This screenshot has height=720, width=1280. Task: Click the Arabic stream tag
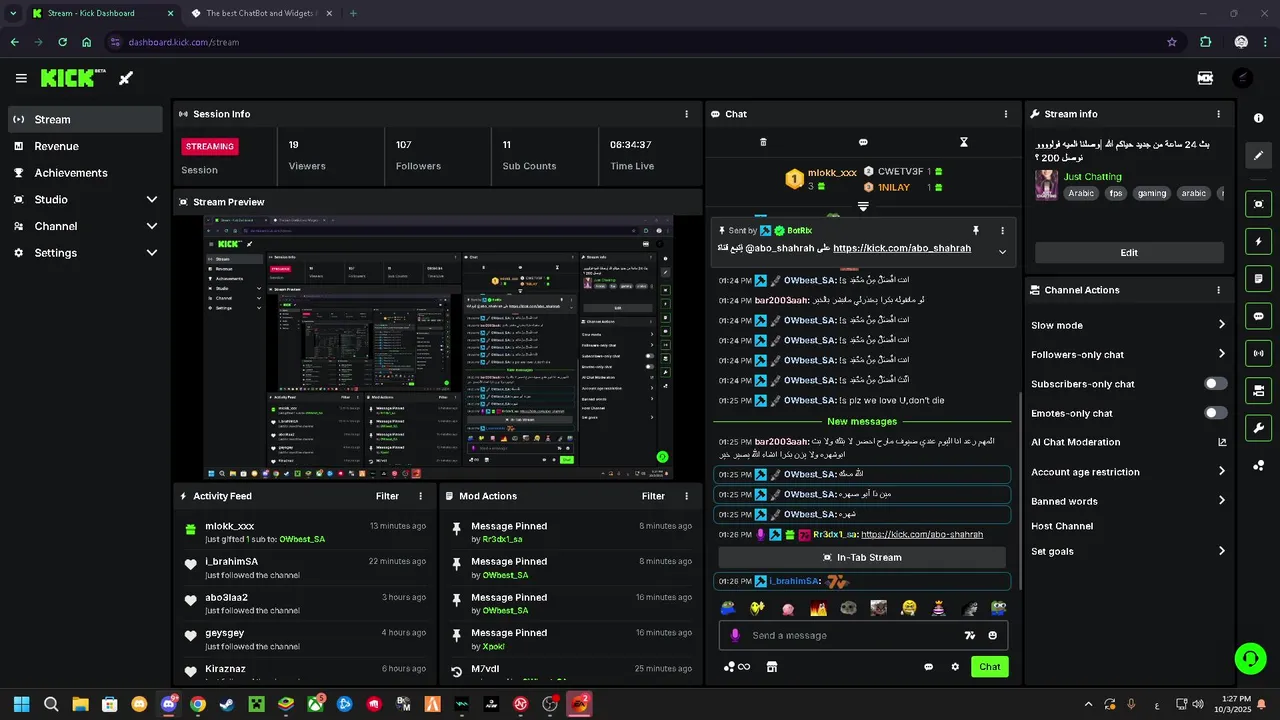[x=1081, y=193]
